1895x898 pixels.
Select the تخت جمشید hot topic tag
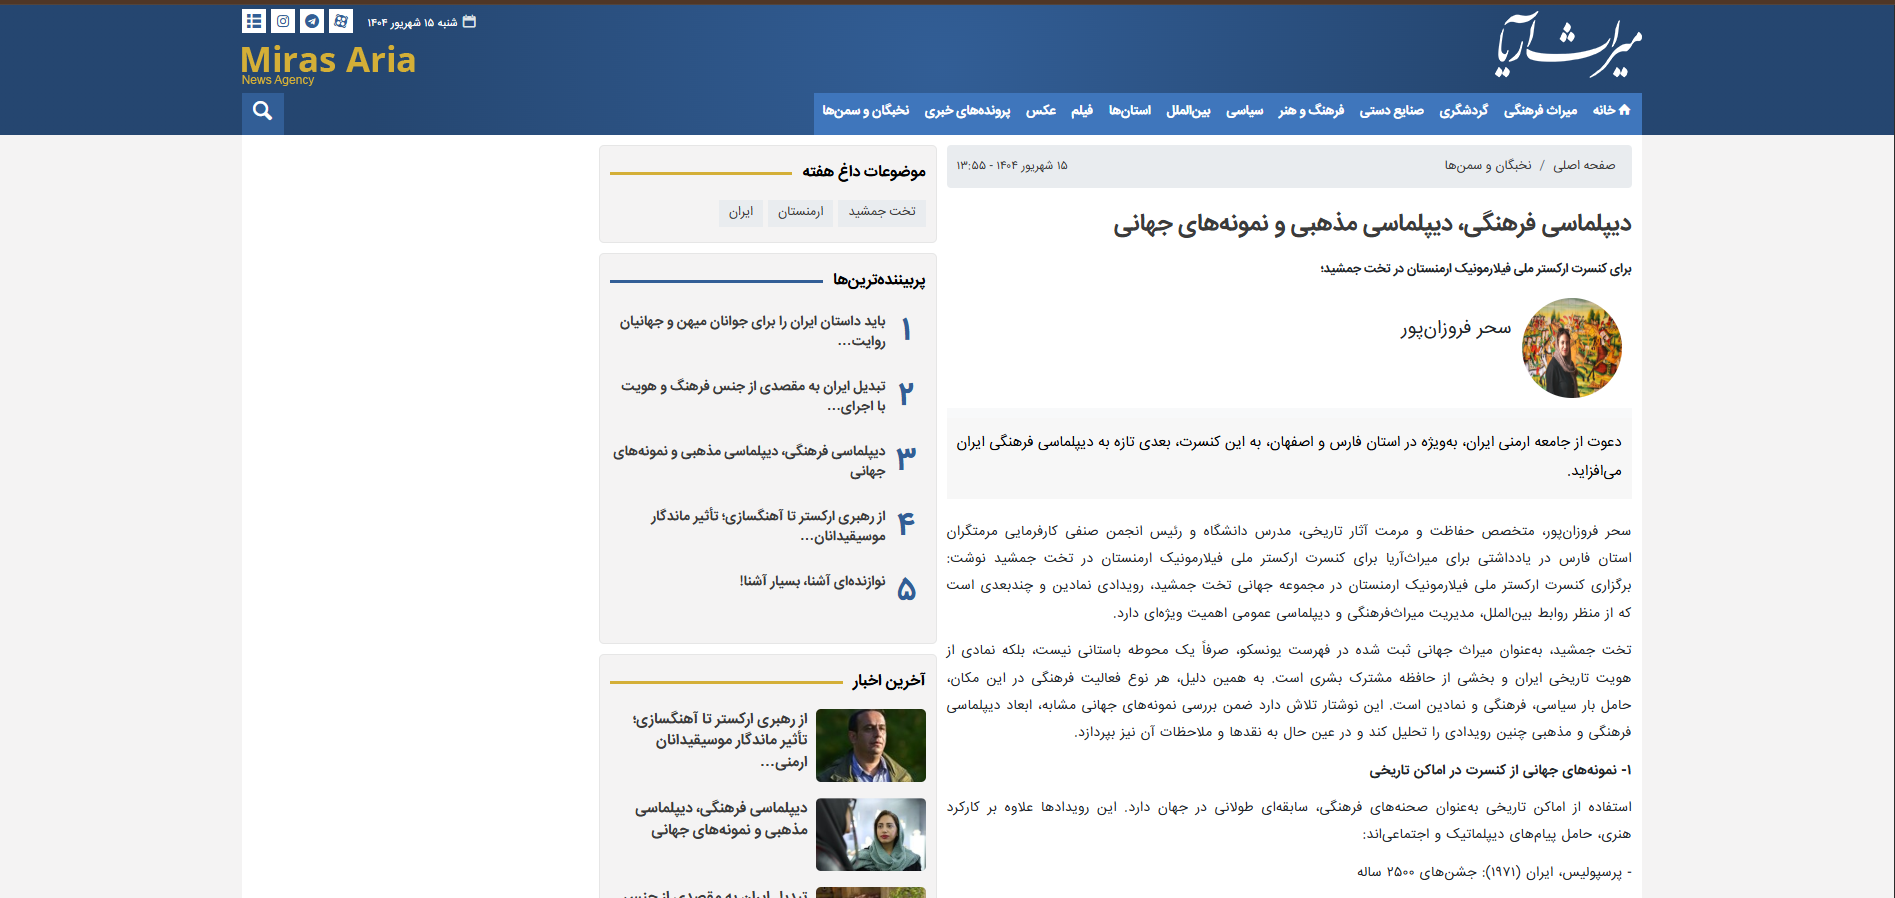point(882,212)
